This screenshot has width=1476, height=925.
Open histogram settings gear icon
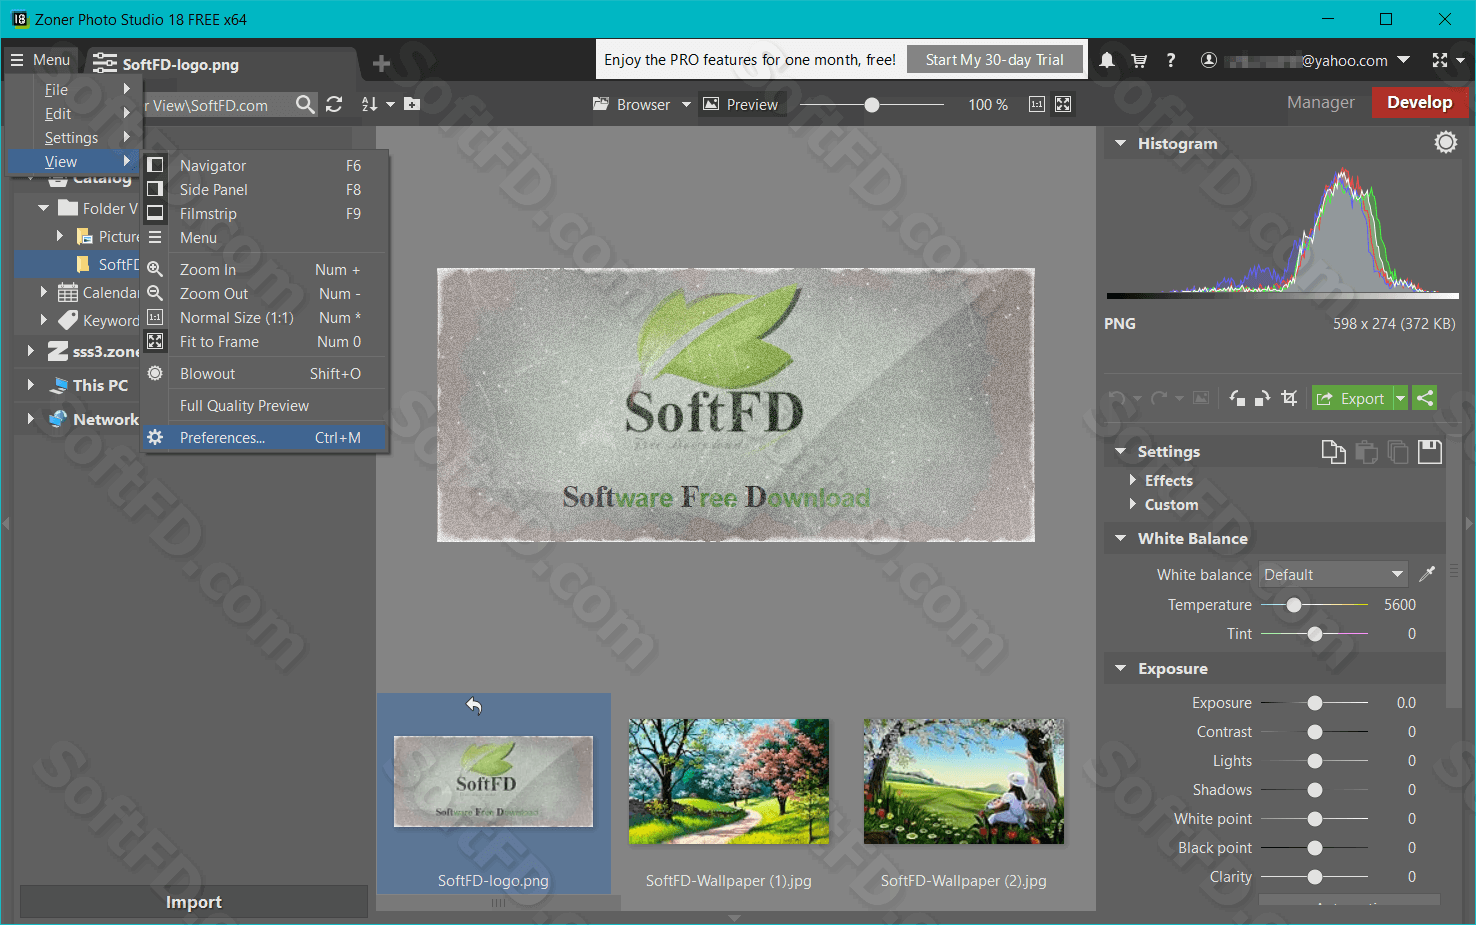1446,143
